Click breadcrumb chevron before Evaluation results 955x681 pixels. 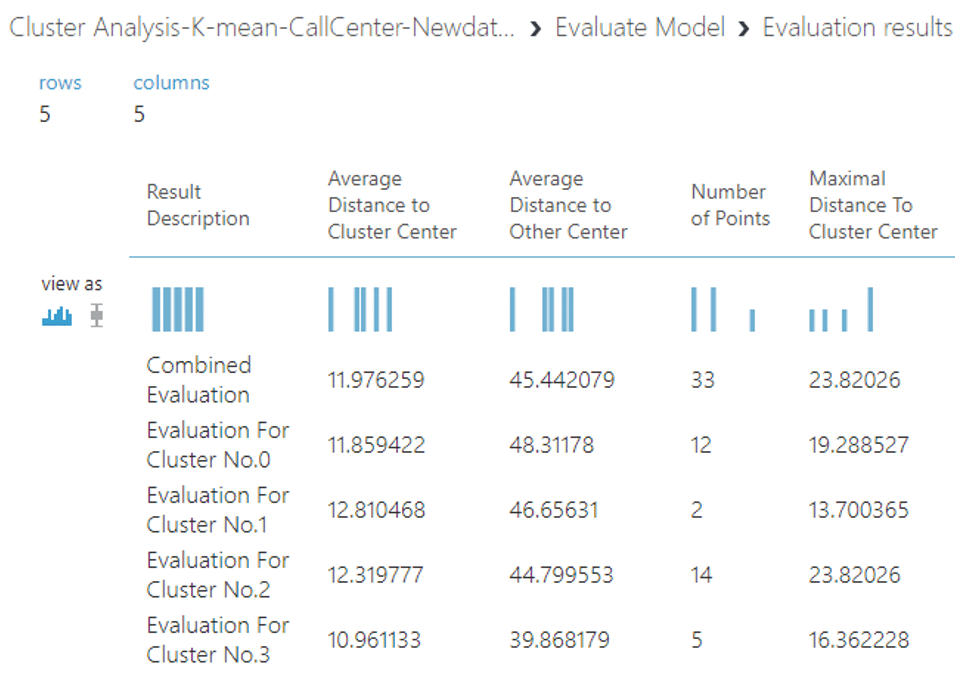(x=743, y=29)
